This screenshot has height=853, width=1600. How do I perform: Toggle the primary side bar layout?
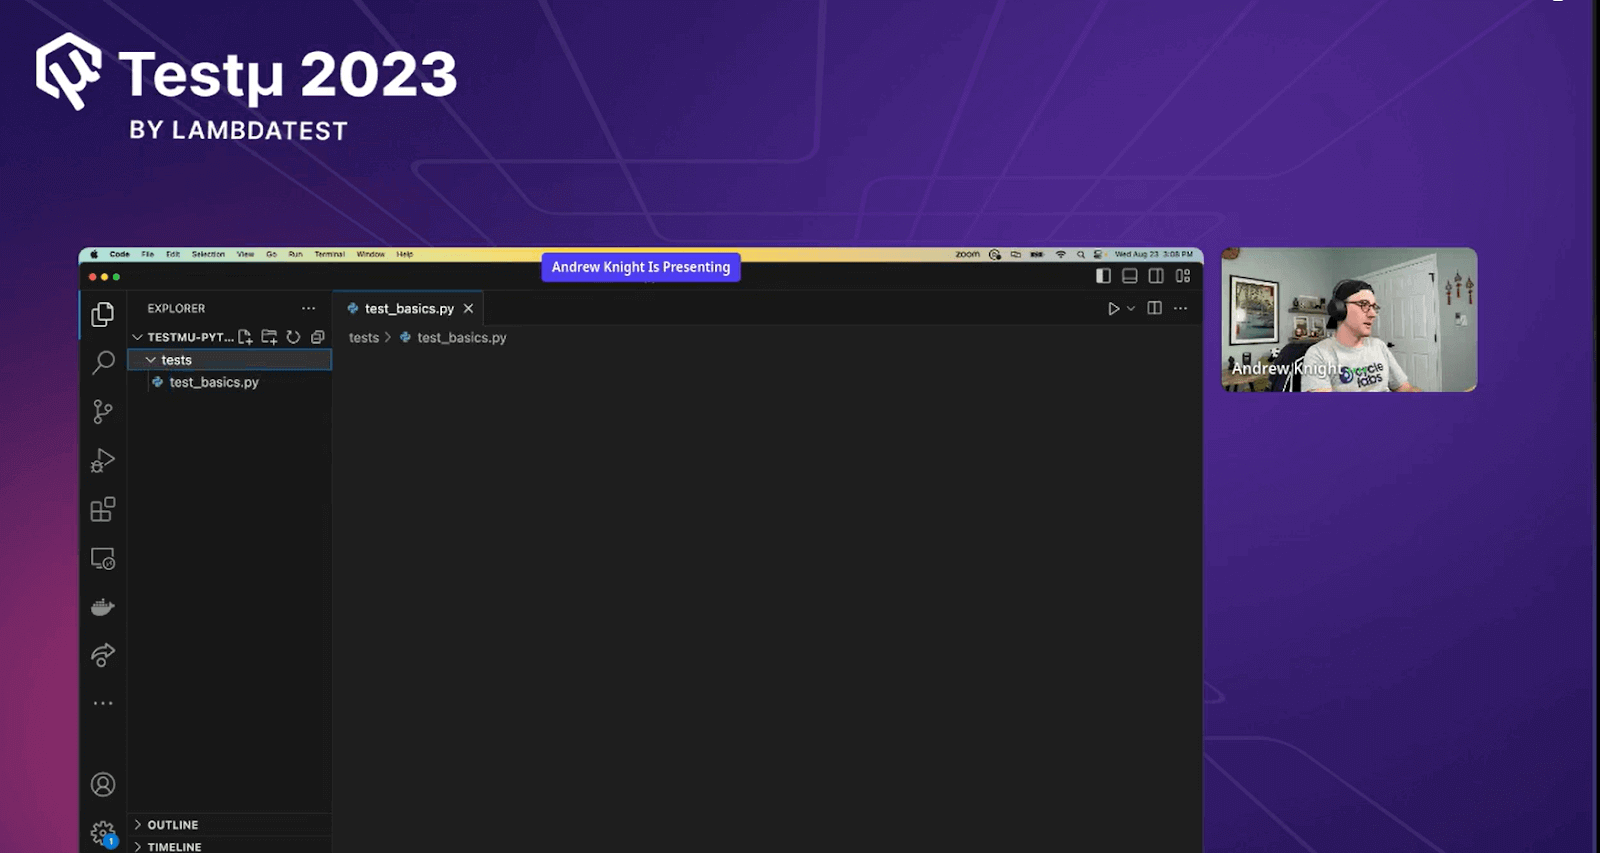(1103, 276)
